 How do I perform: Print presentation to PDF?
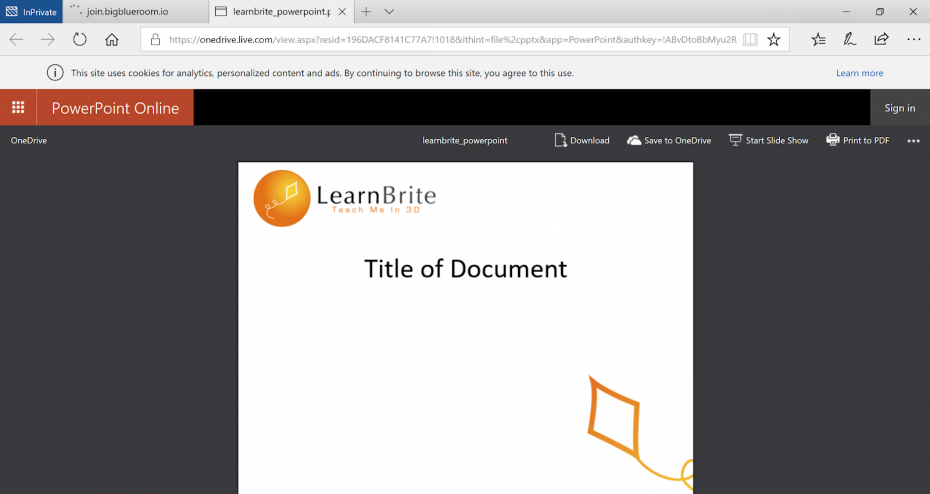[858, 141]
